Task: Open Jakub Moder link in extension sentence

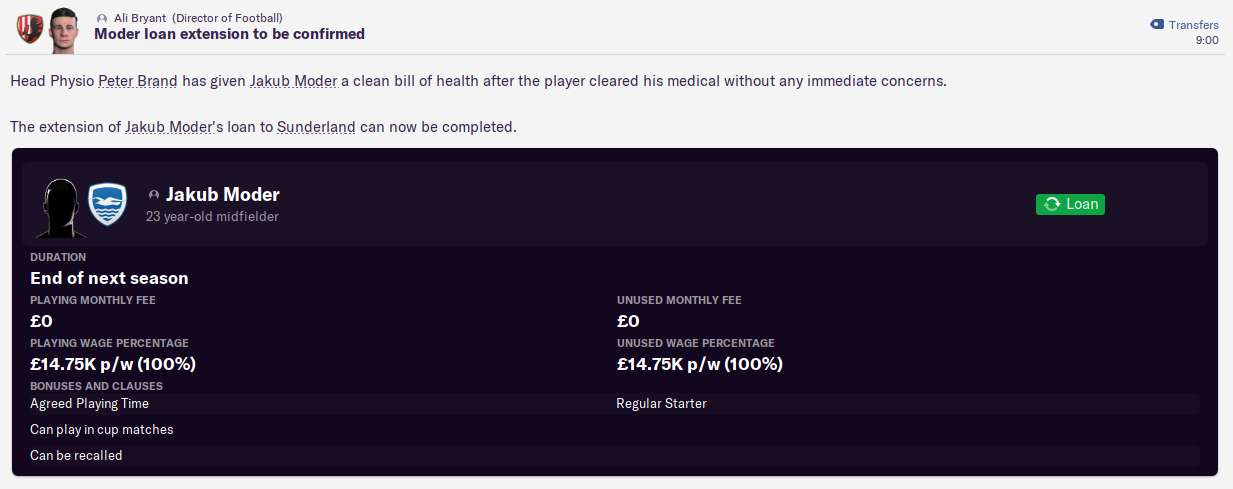Action: tap(169, 128)
